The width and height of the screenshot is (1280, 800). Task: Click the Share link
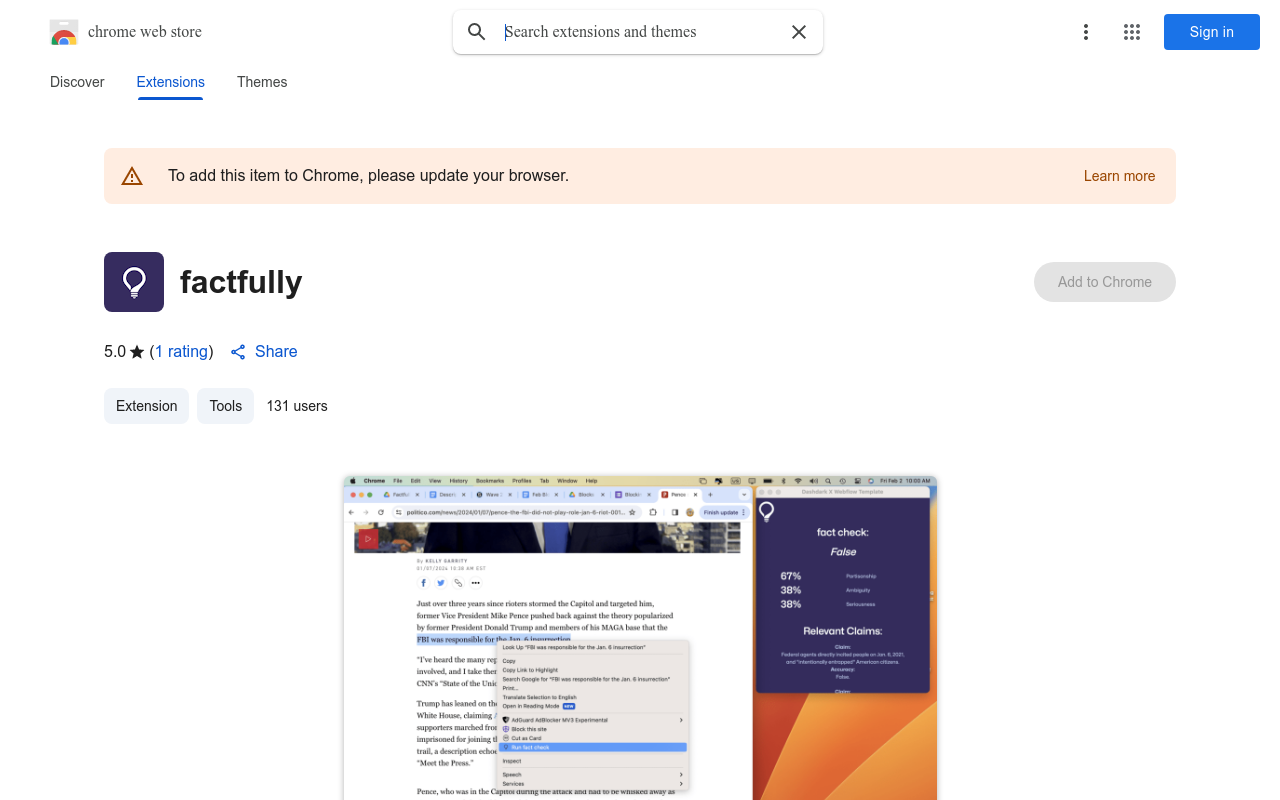point(276,352)
